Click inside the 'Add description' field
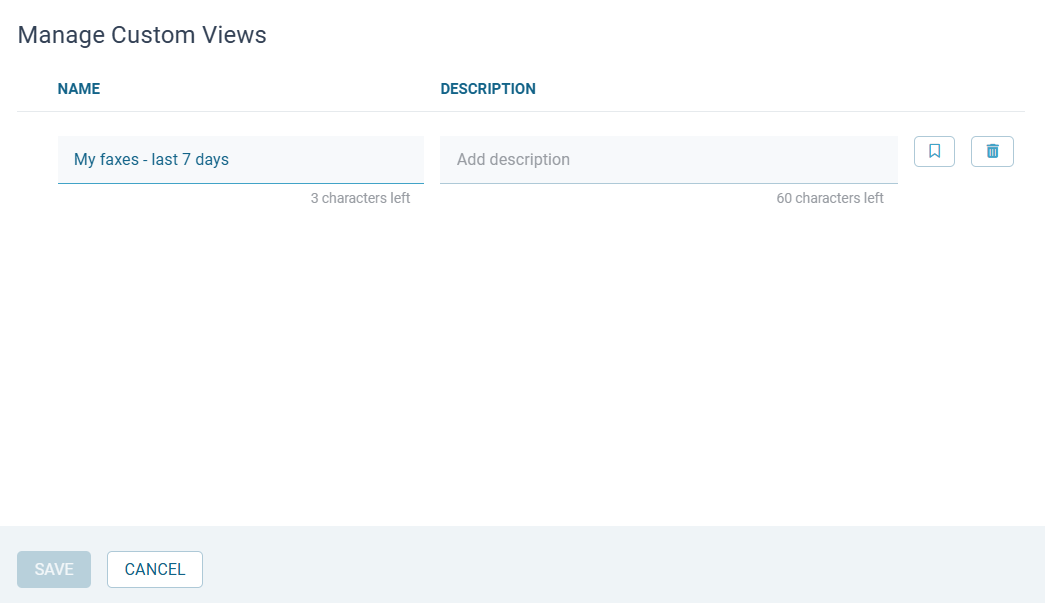This screenshot has width=1045, height=603. tap(669, 159)
